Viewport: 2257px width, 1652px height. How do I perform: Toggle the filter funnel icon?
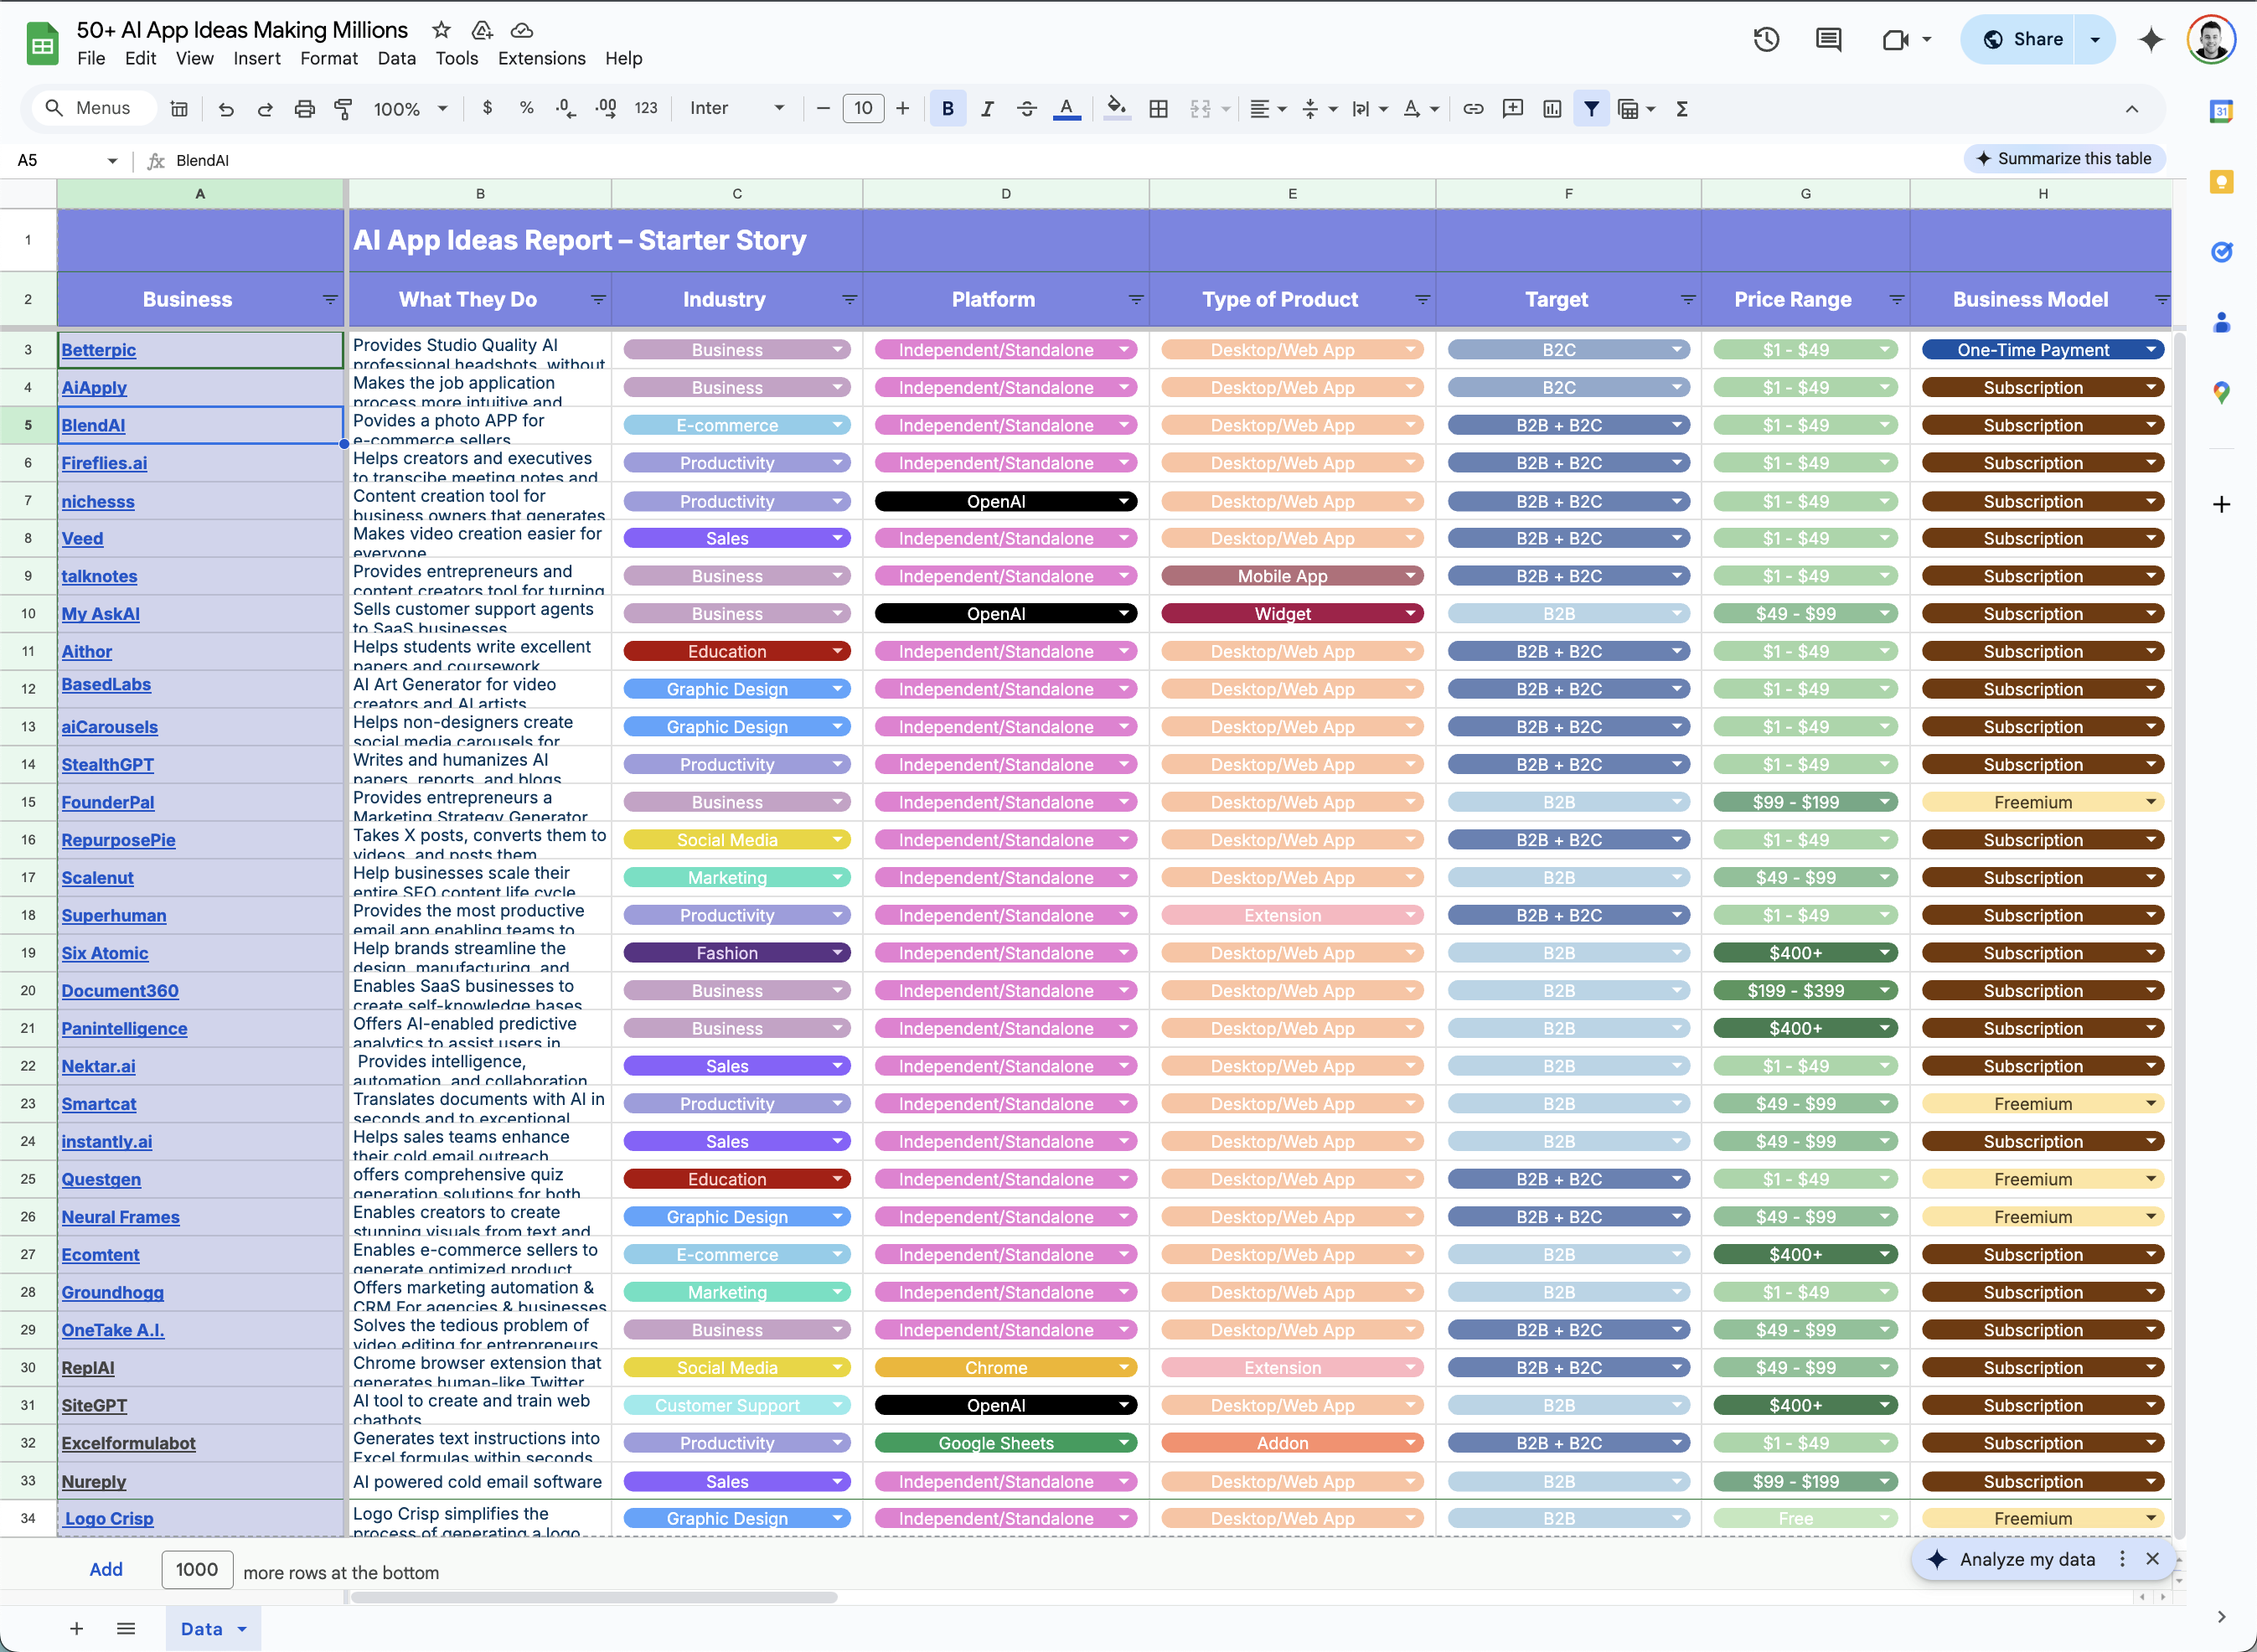pos(1591,108)
